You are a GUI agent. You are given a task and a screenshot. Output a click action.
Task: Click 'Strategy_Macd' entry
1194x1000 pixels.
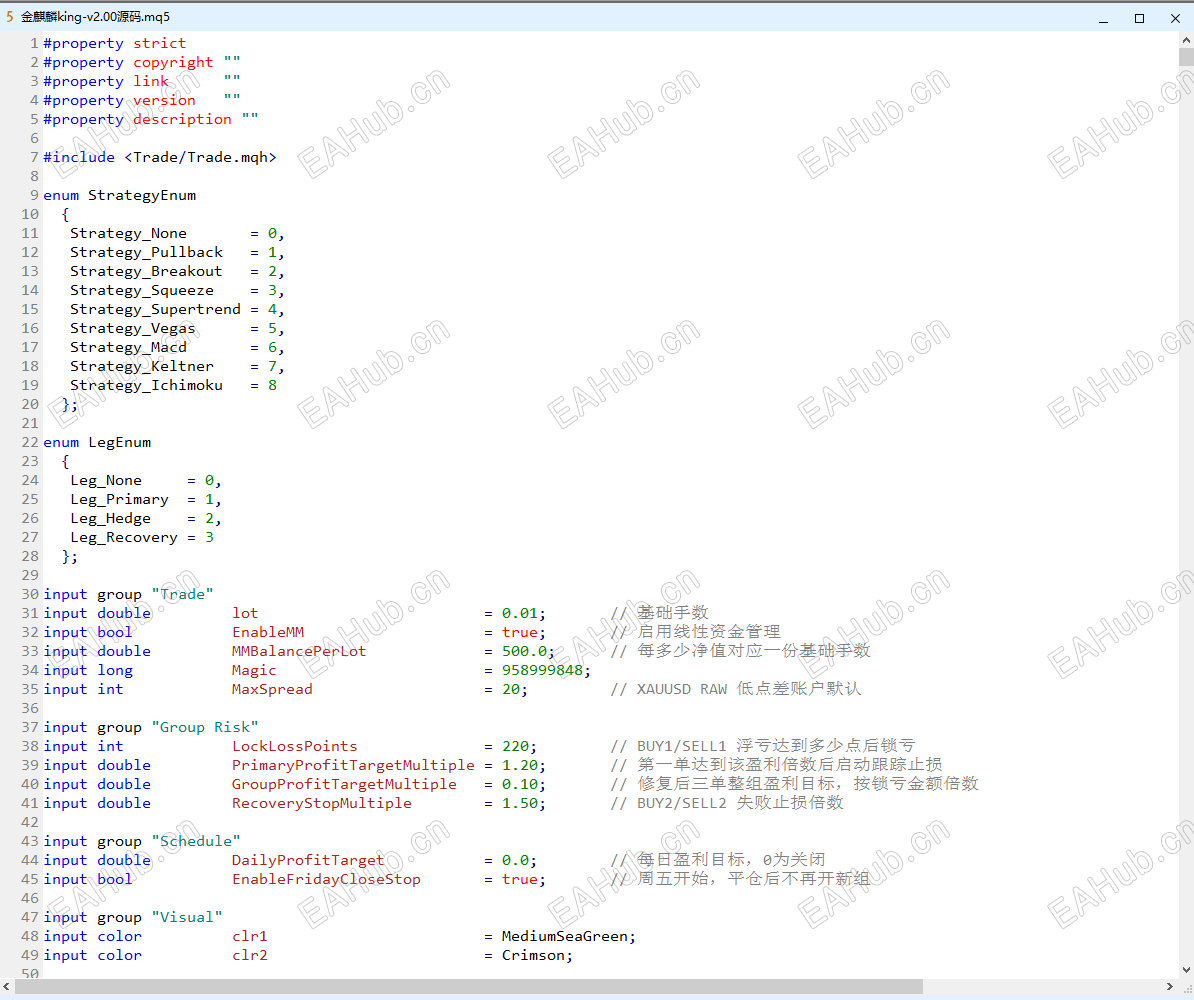click(128, 348)
